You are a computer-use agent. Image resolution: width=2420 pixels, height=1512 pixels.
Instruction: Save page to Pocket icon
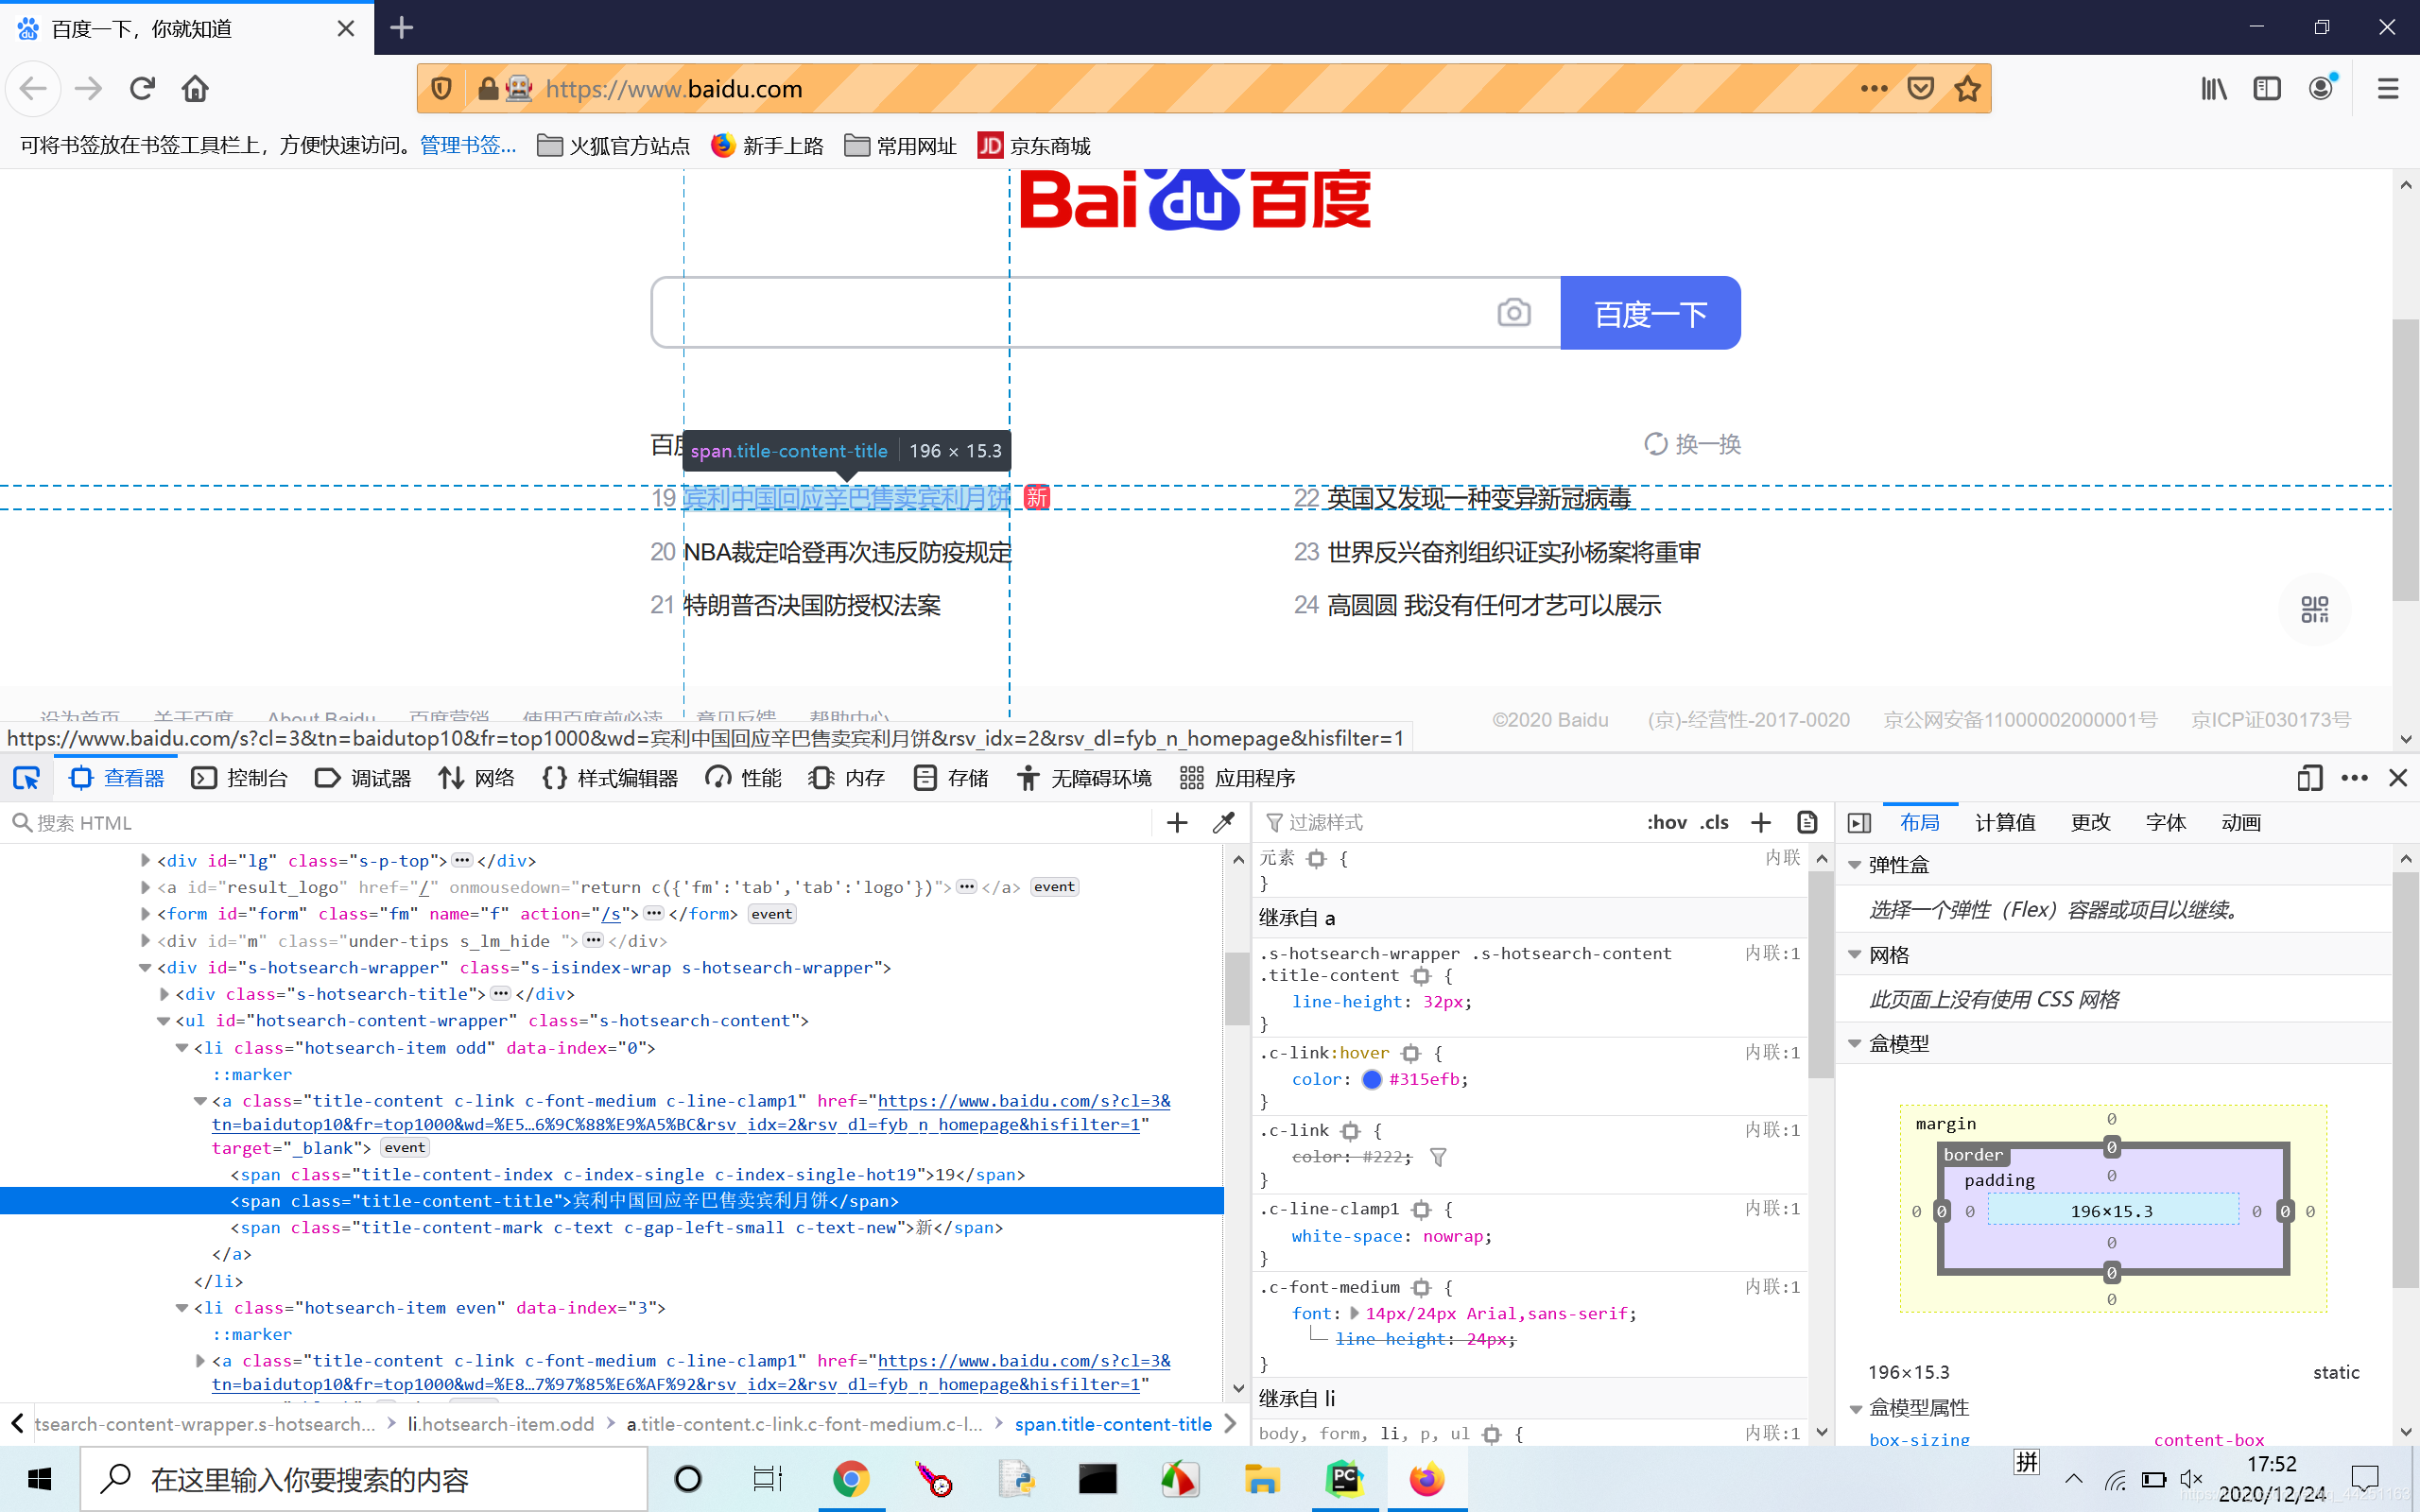click(x=1920, y=89)
